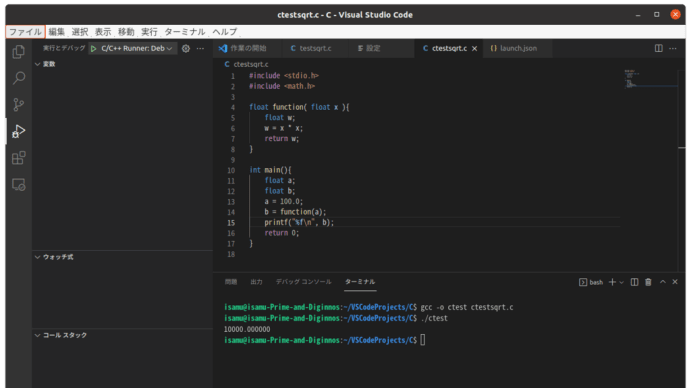Open the Source Control view
This screenshot has height=388, width=690.
click(x=18, y=105)
